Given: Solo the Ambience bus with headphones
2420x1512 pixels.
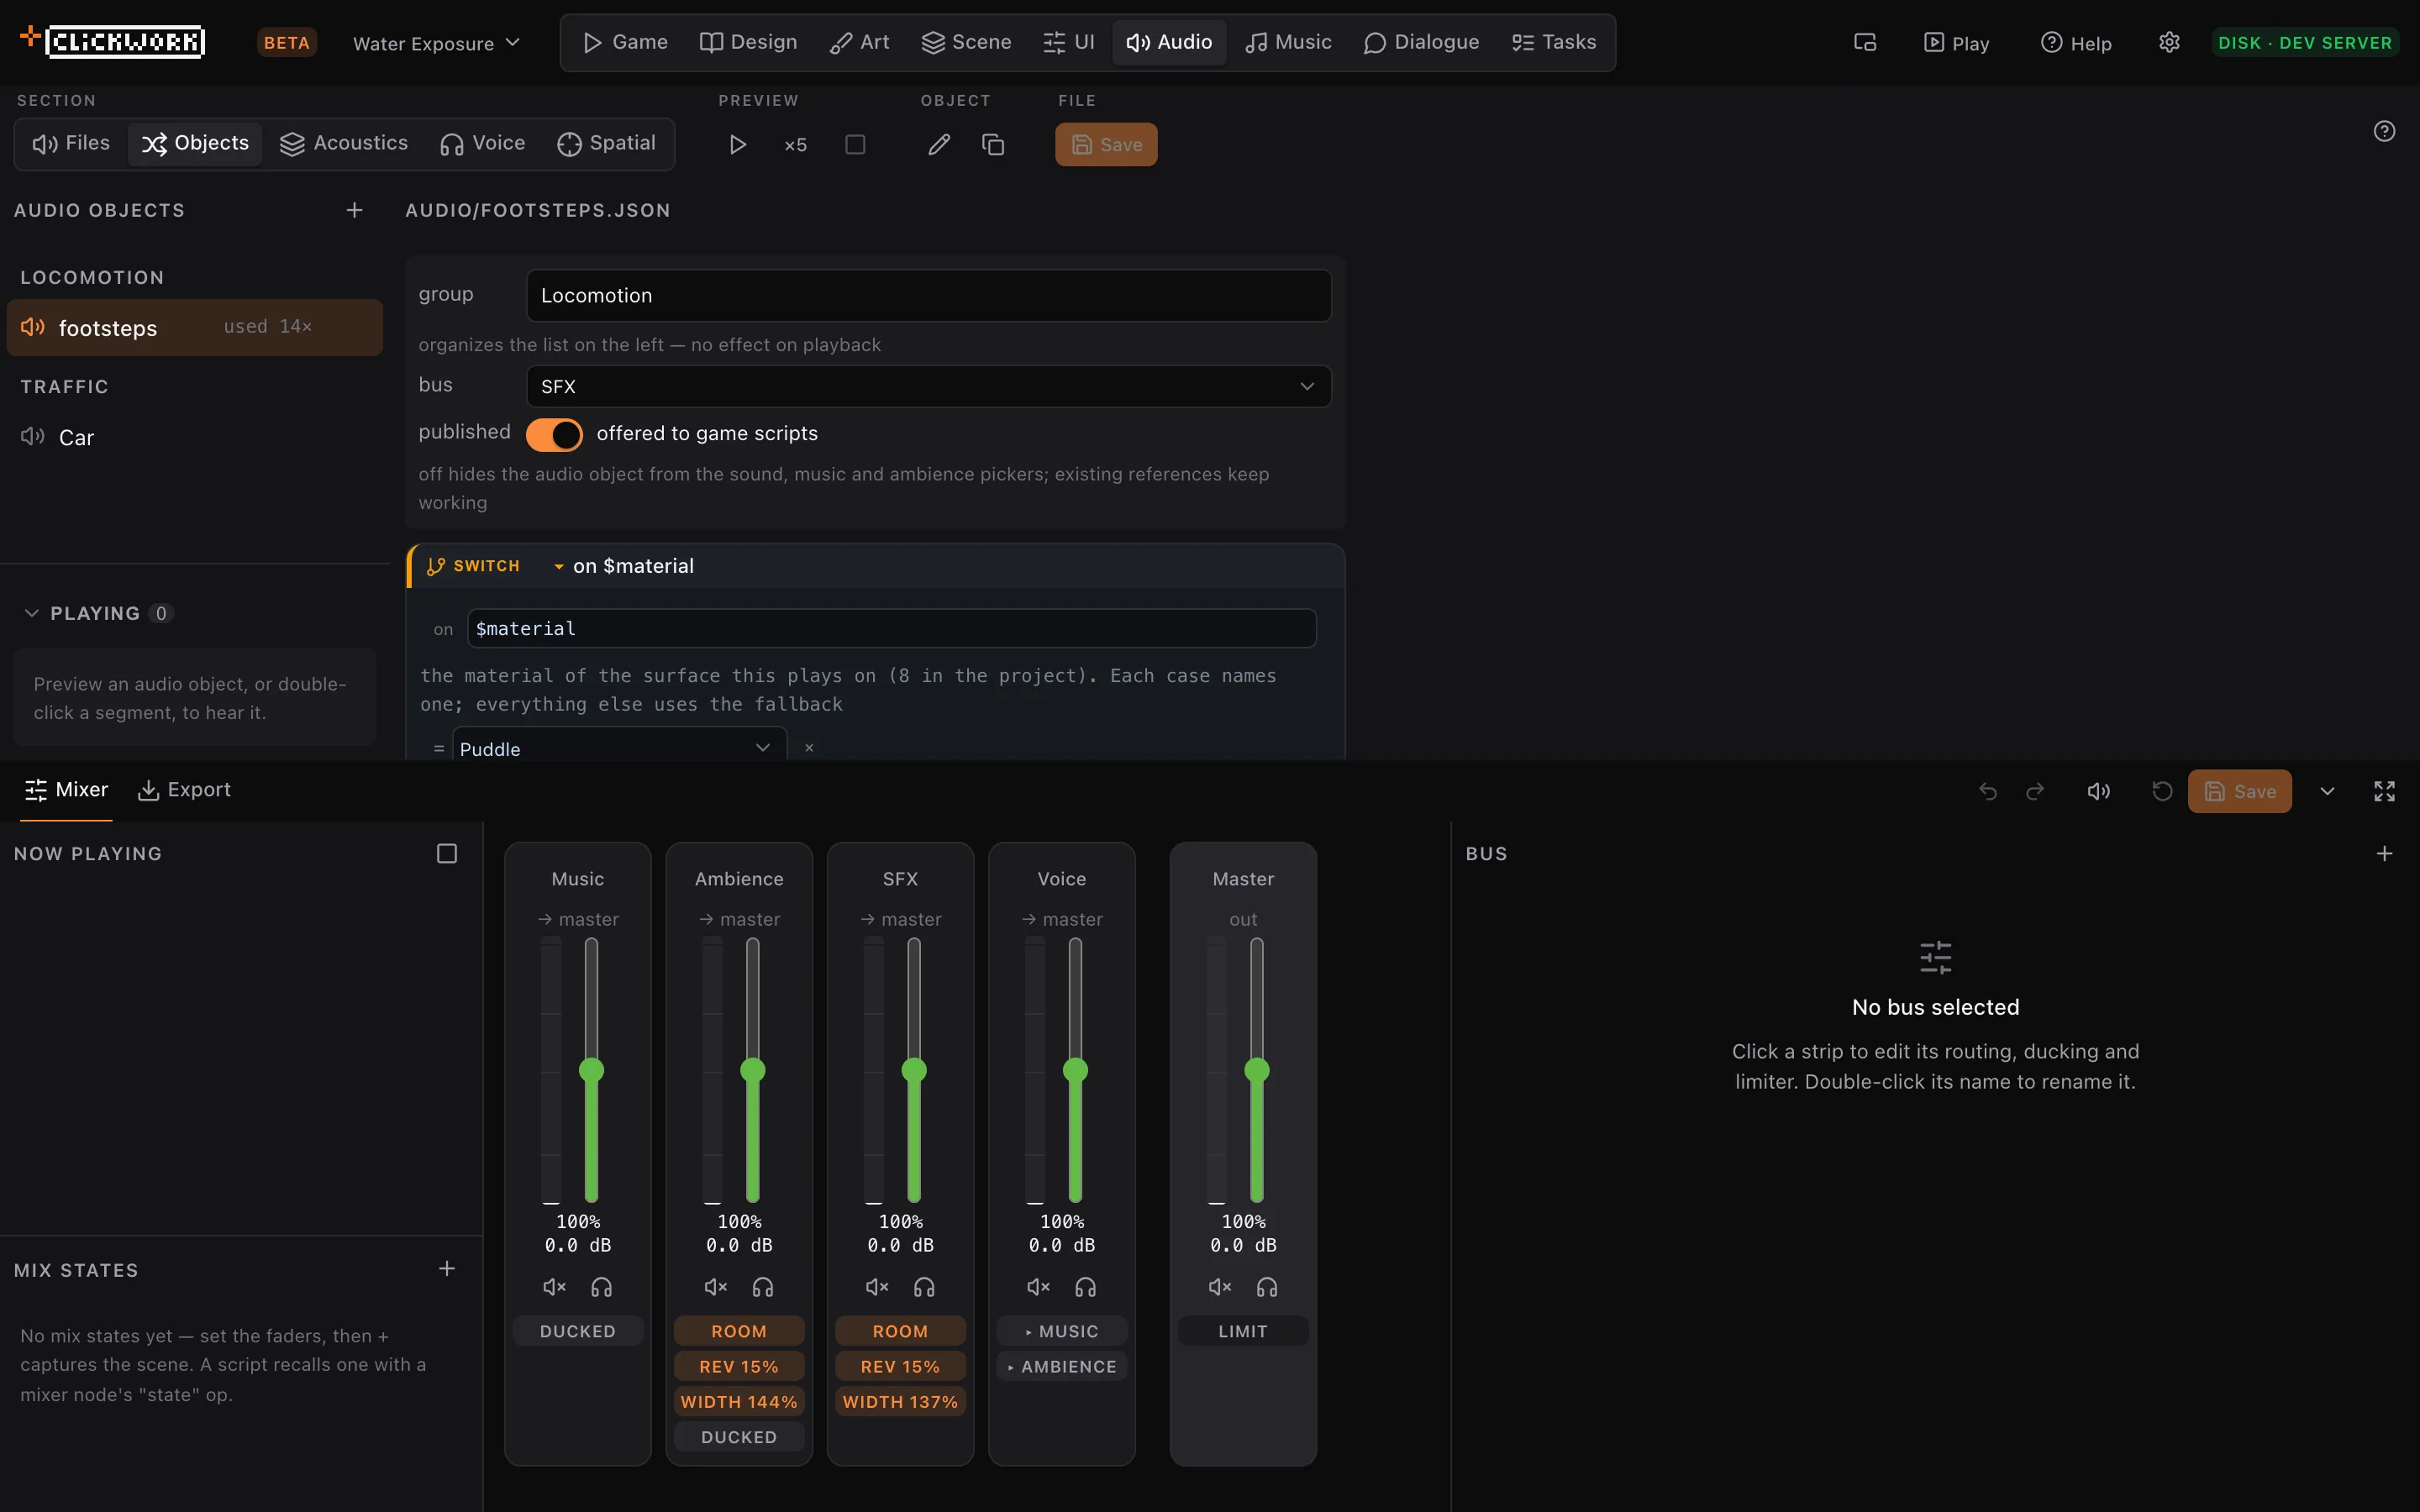Looking at the screenshot, I should tap(763, 1287).
